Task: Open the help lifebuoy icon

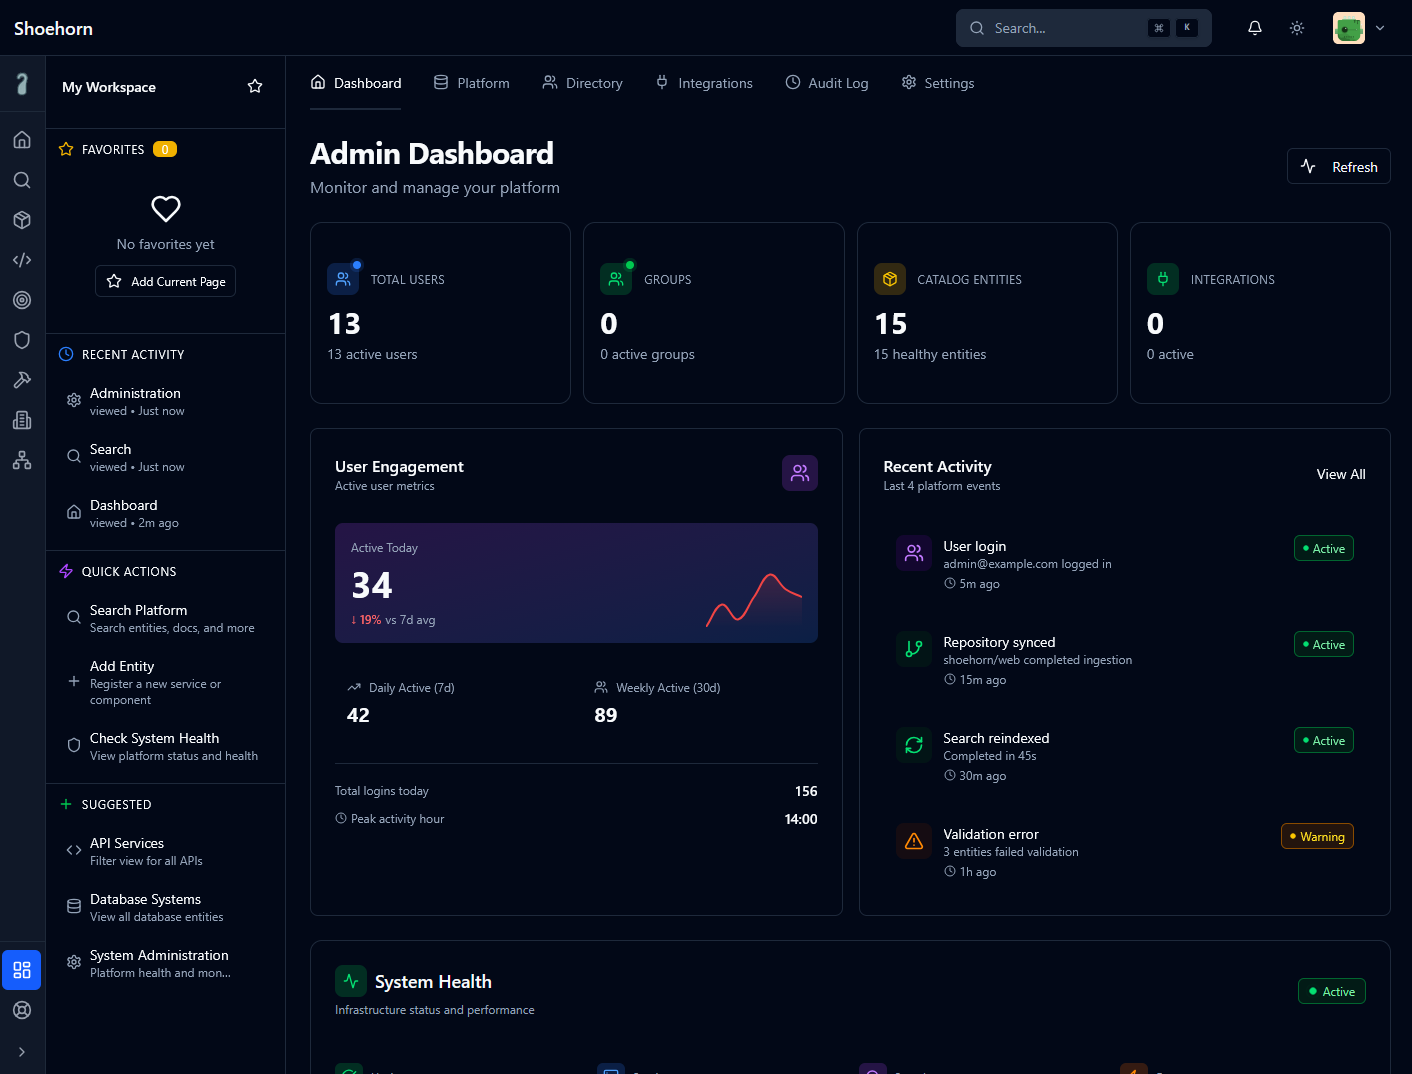Action: pos(22,1010)
